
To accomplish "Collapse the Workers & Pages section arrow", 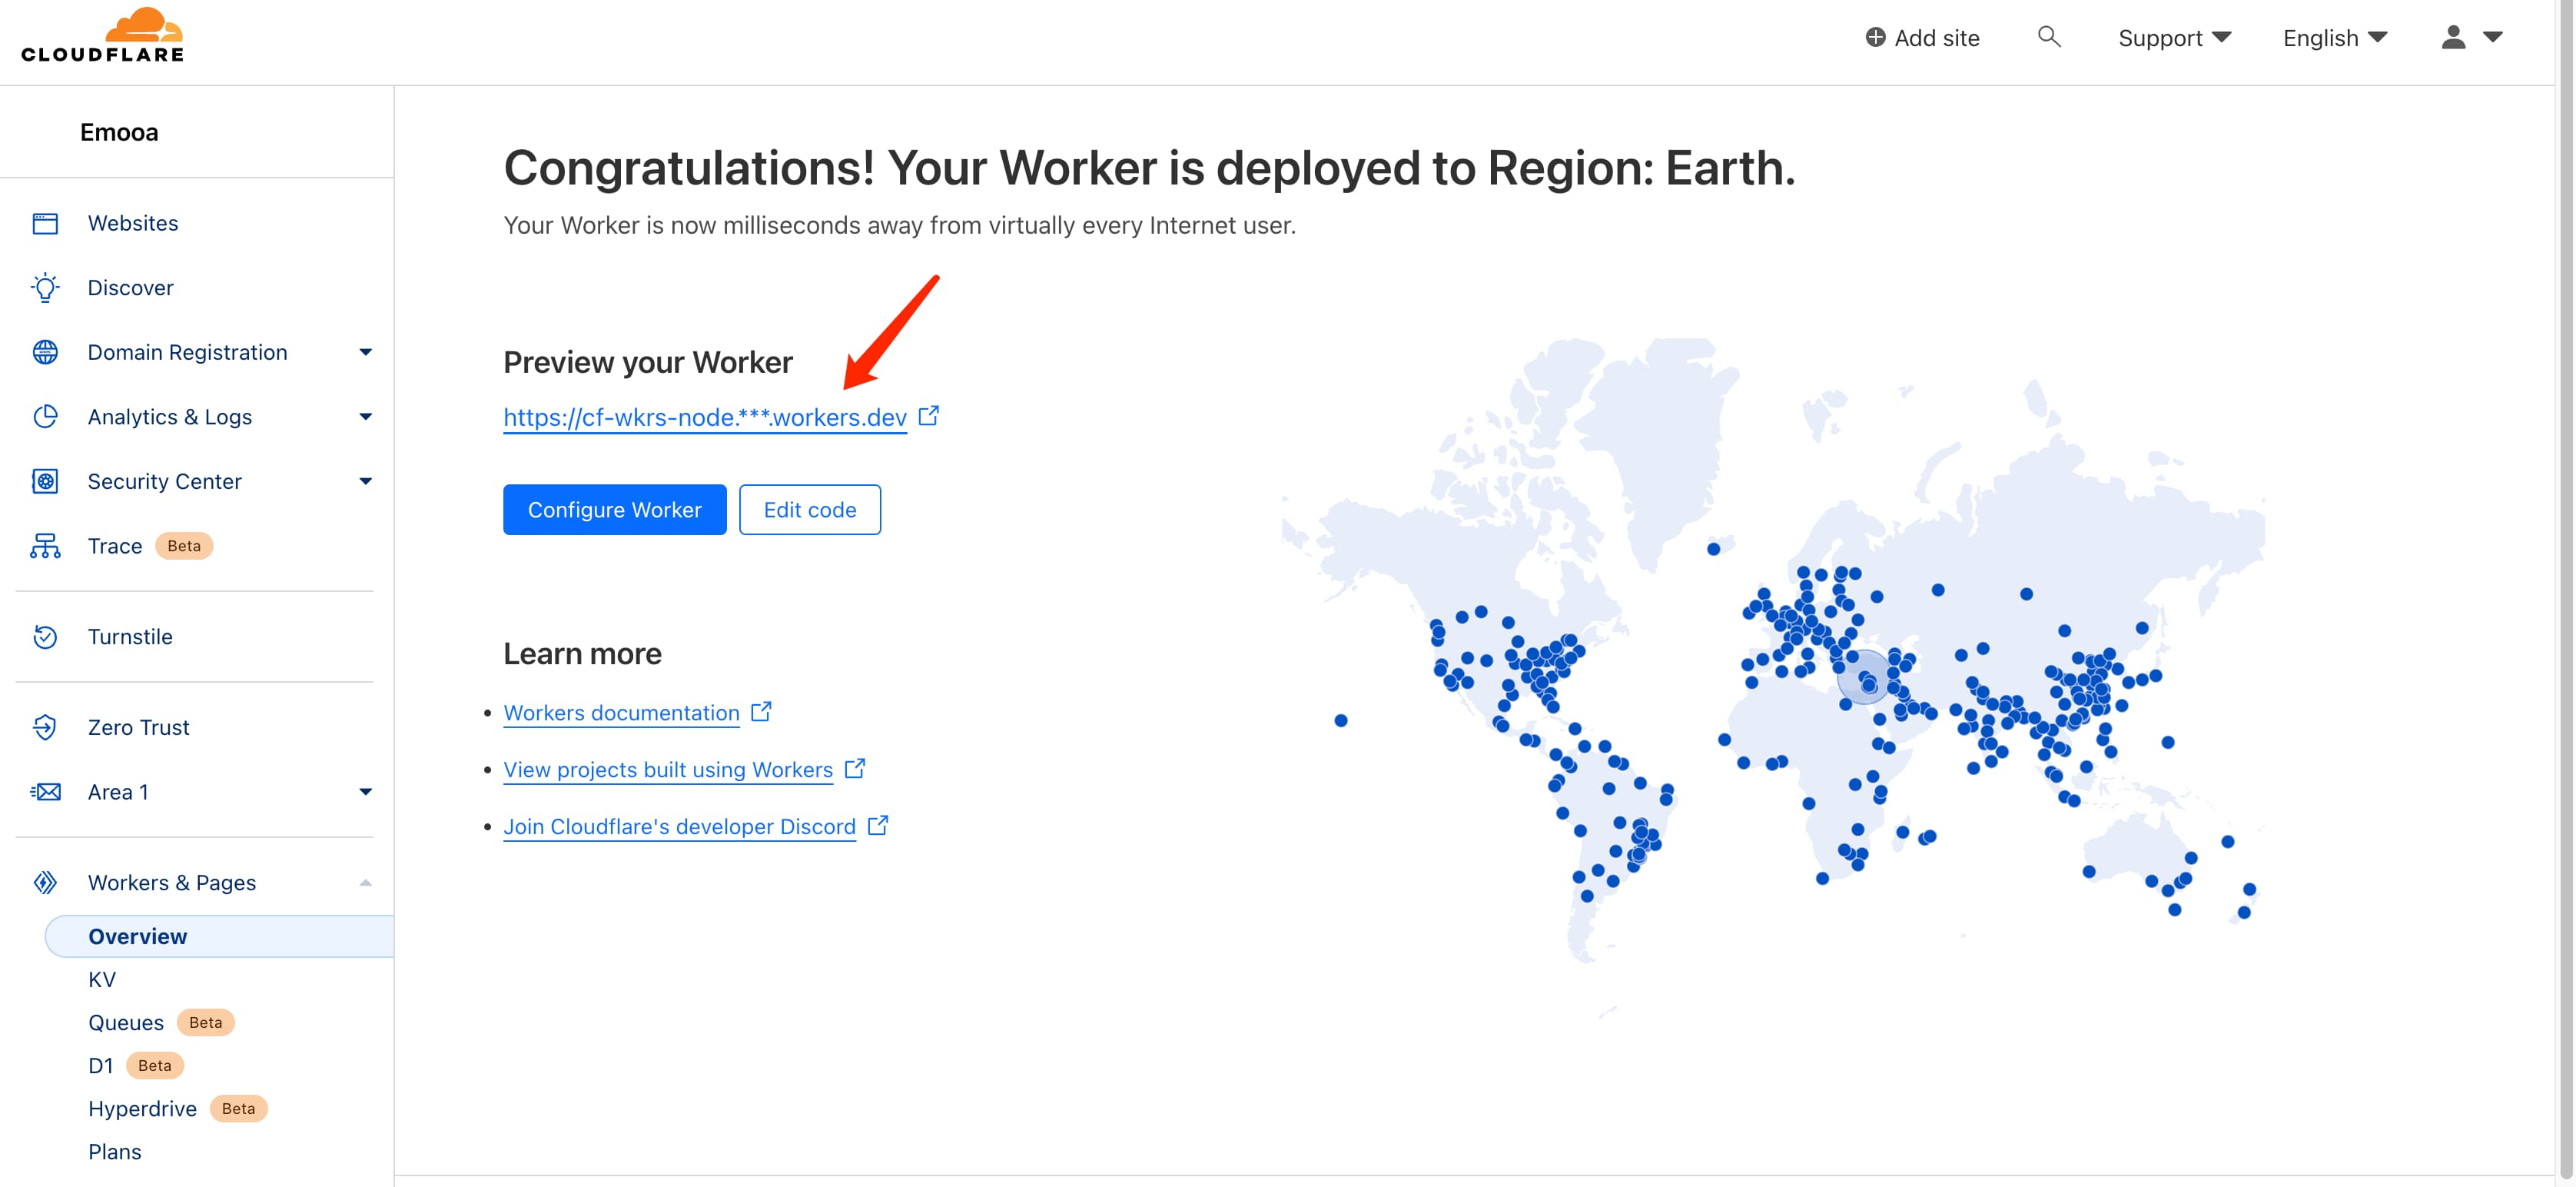I will pos(365,883).
